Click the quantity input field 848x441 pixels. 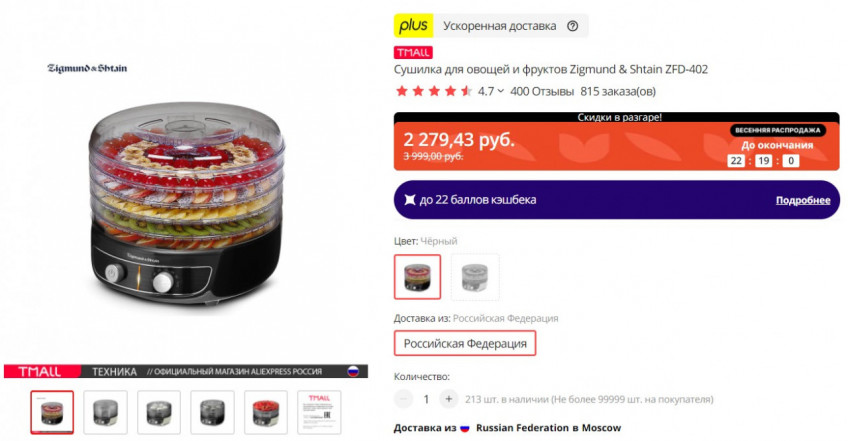pos(426,399)
